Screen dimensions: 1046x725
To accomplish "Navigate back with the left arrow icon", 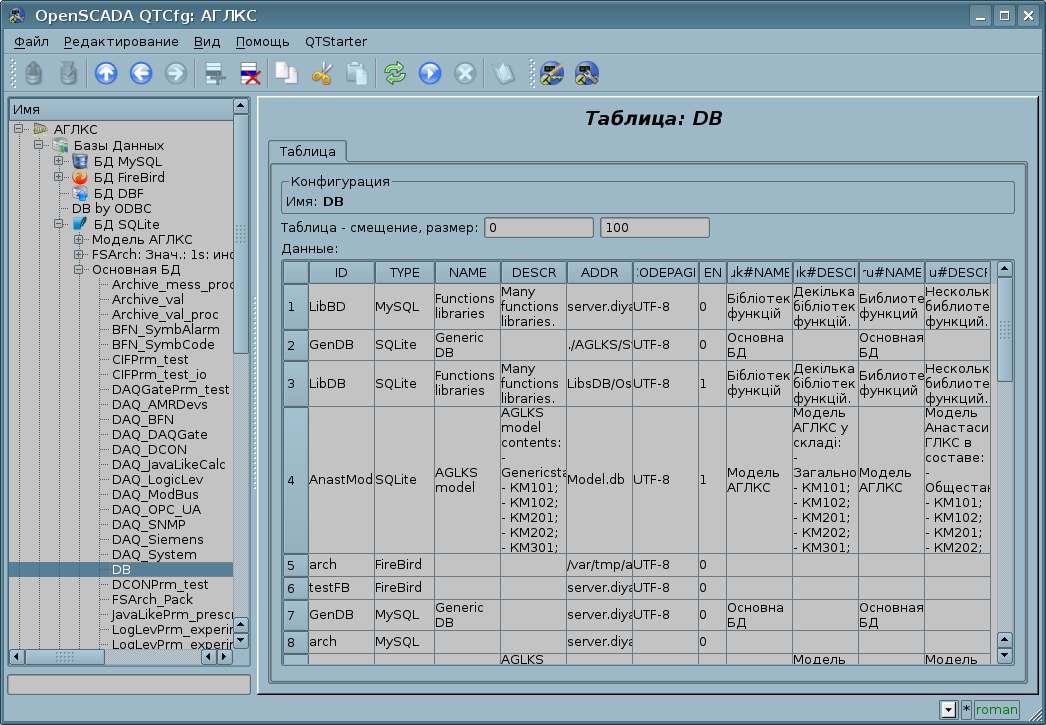I will [141, 73].
